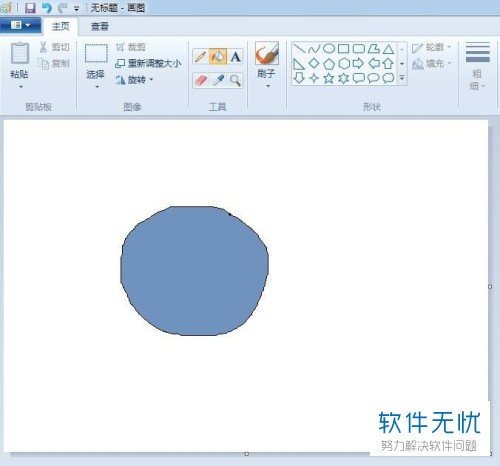500x466 pixels.
Task: Select the Eraser tool
Action: (200, 80)
